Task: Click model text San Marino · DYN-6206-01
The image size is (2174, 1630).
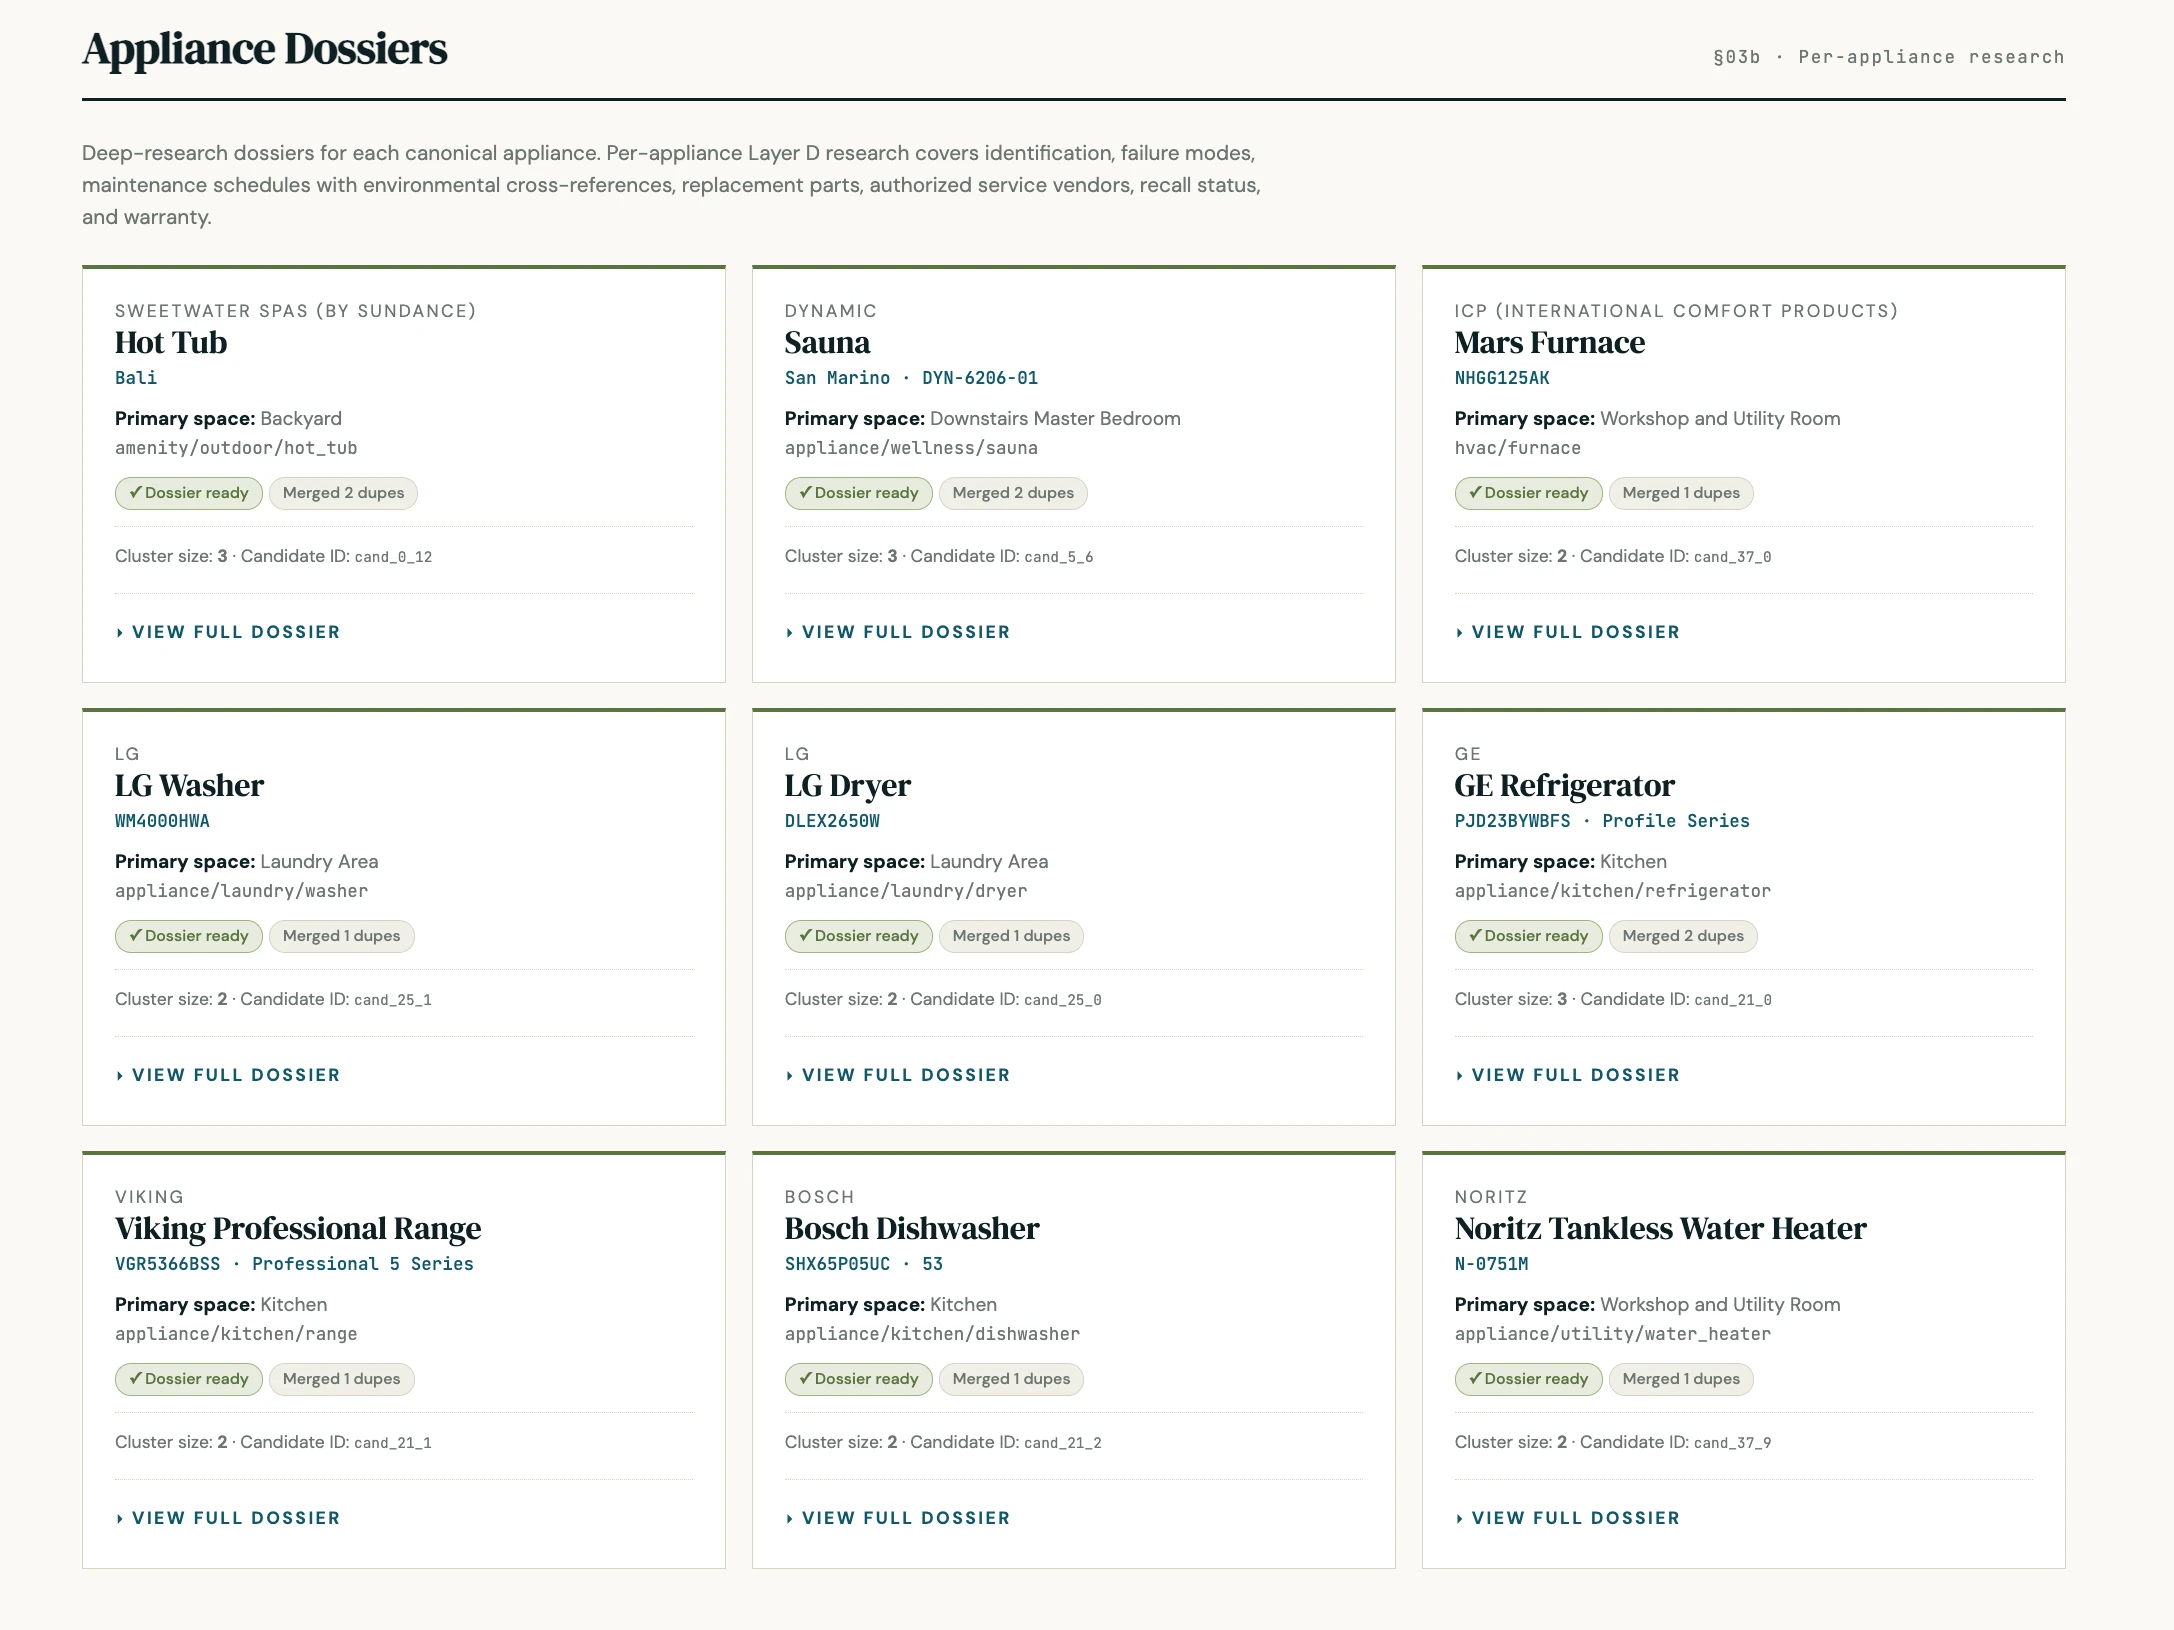Action: click(x=911, y=378)
